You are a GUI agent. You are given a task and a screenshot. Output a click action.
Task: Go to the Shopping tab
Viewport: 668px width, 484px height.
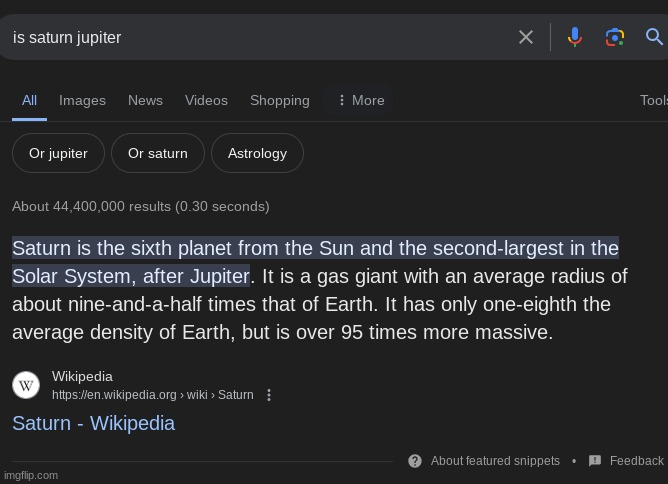point(279,100)
